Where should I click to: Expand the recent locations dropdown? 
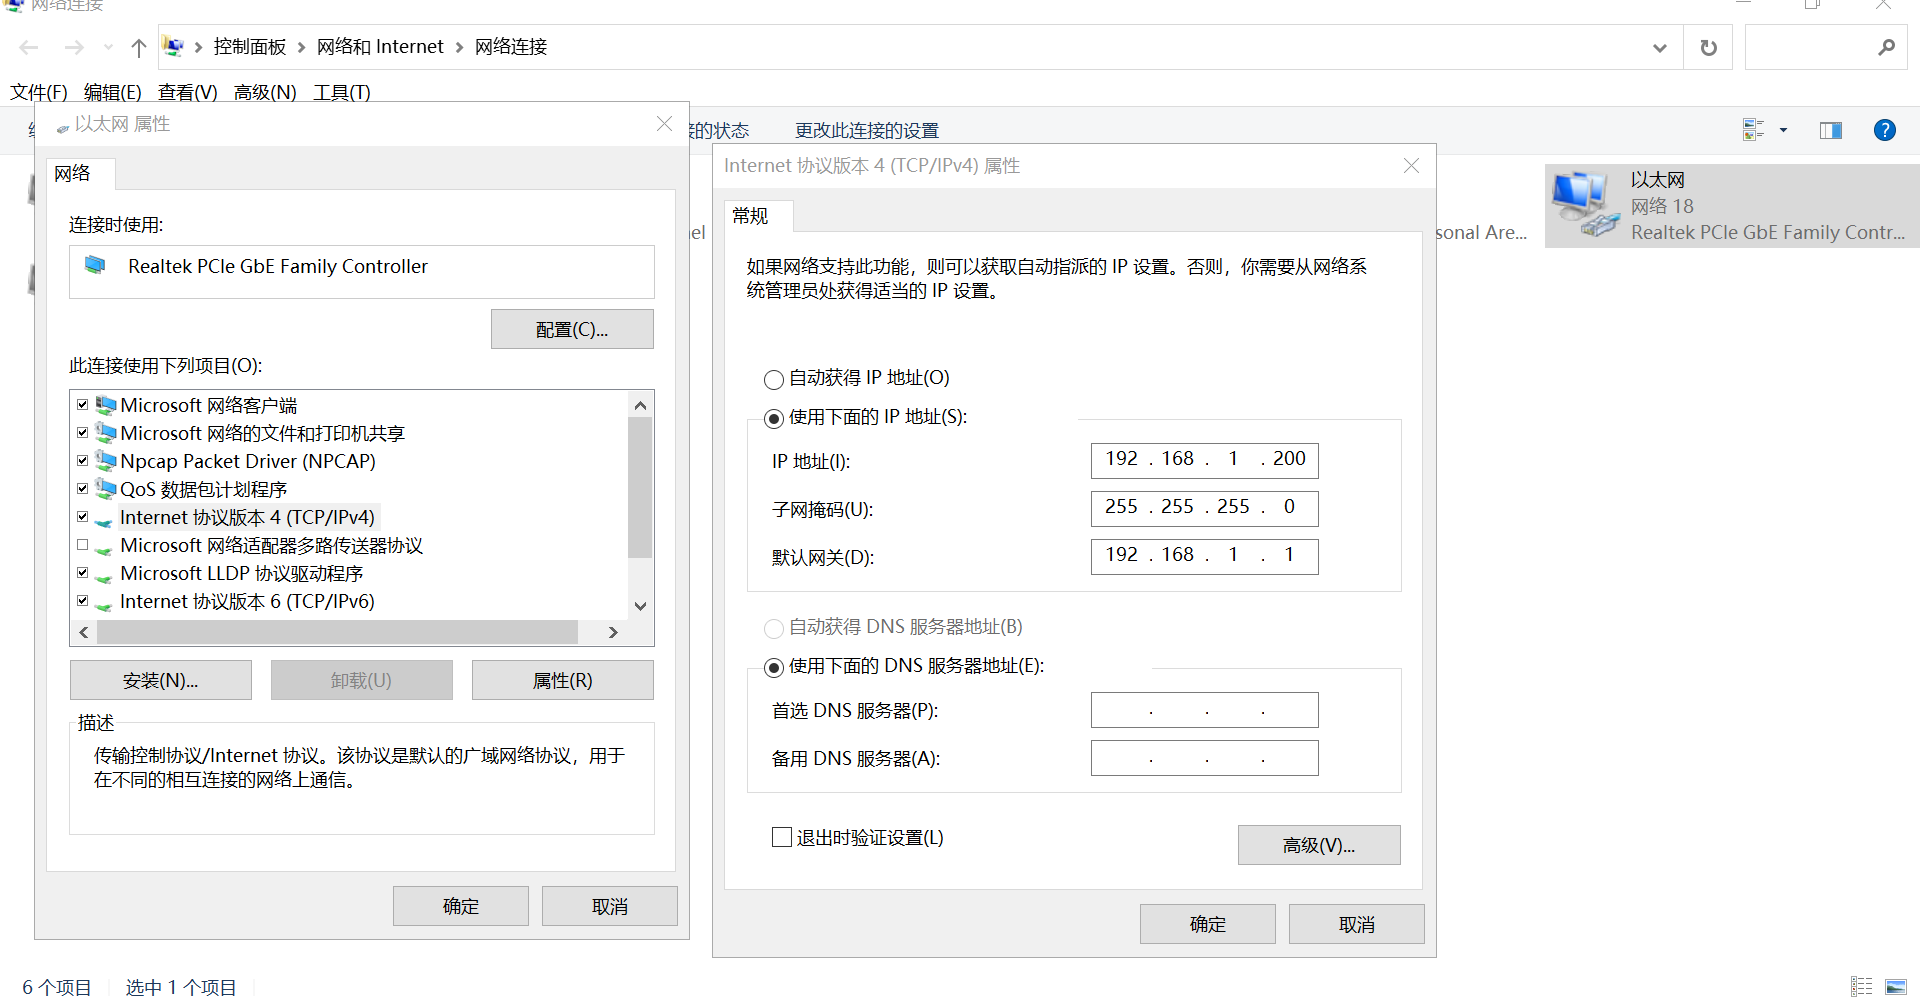pyautogui.click(x=108, y=47)
